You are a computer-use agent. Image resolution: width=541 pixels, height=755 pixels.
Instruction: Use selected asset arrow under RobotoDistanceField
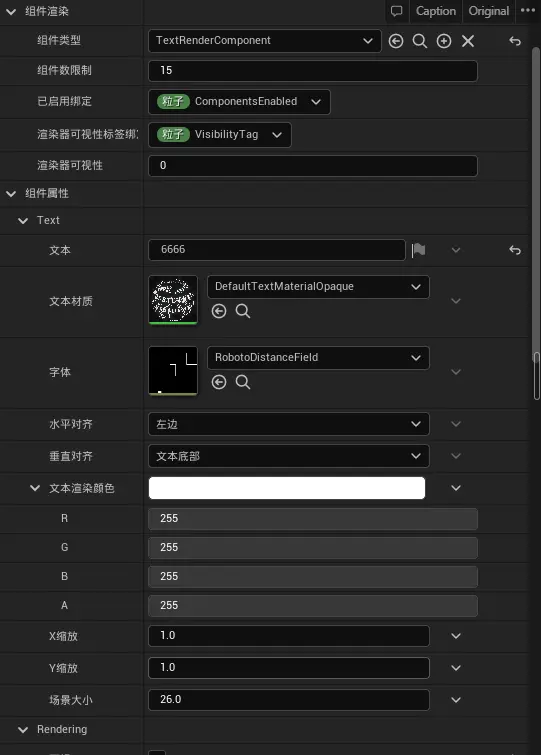[219, 382]
